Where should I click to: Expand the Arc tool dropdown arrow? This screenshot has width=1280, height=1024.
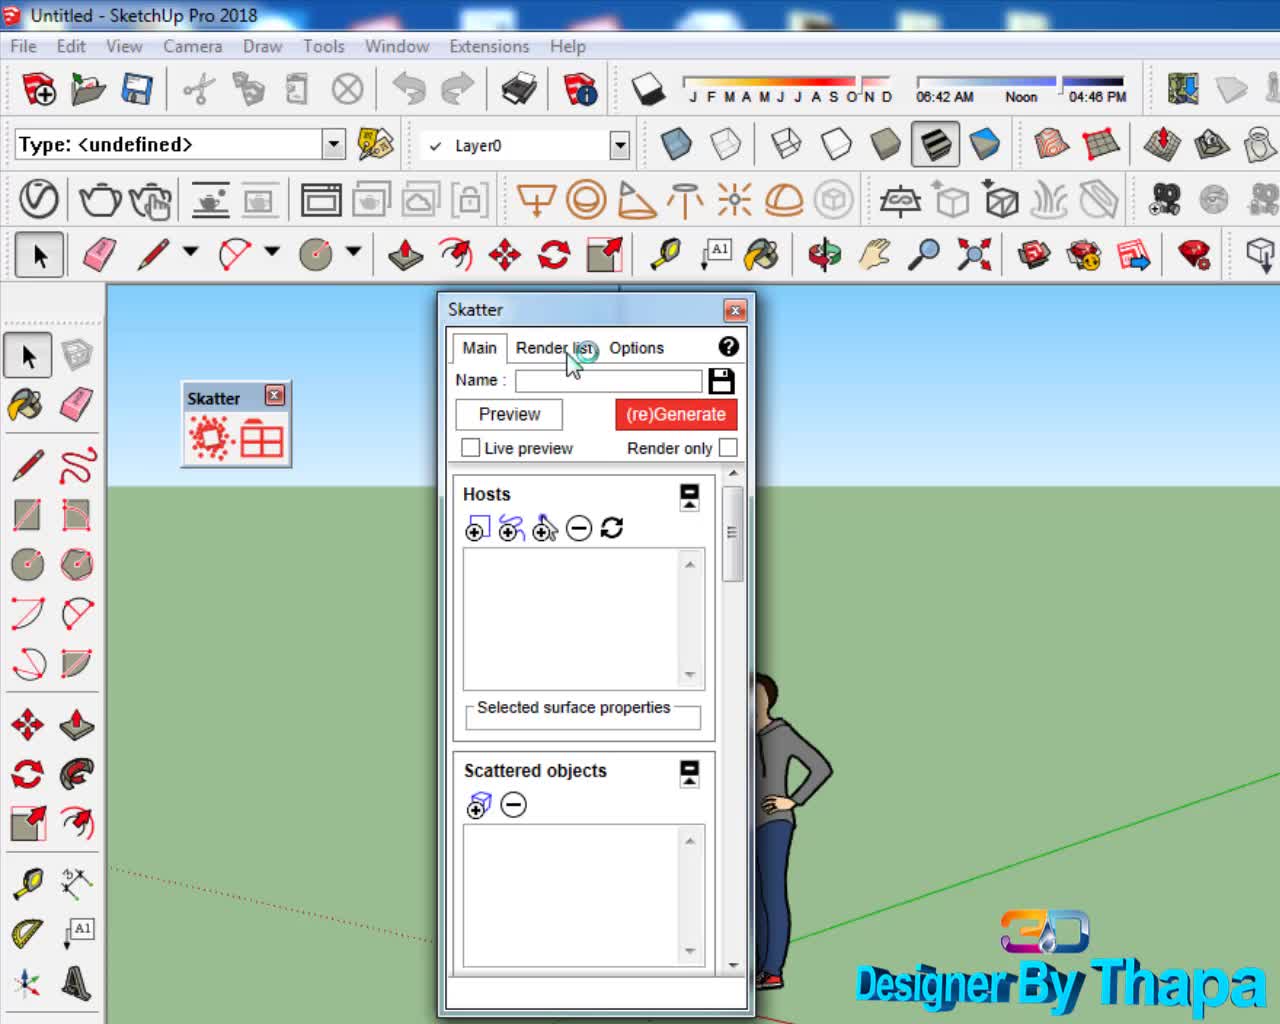pos(272,252)
